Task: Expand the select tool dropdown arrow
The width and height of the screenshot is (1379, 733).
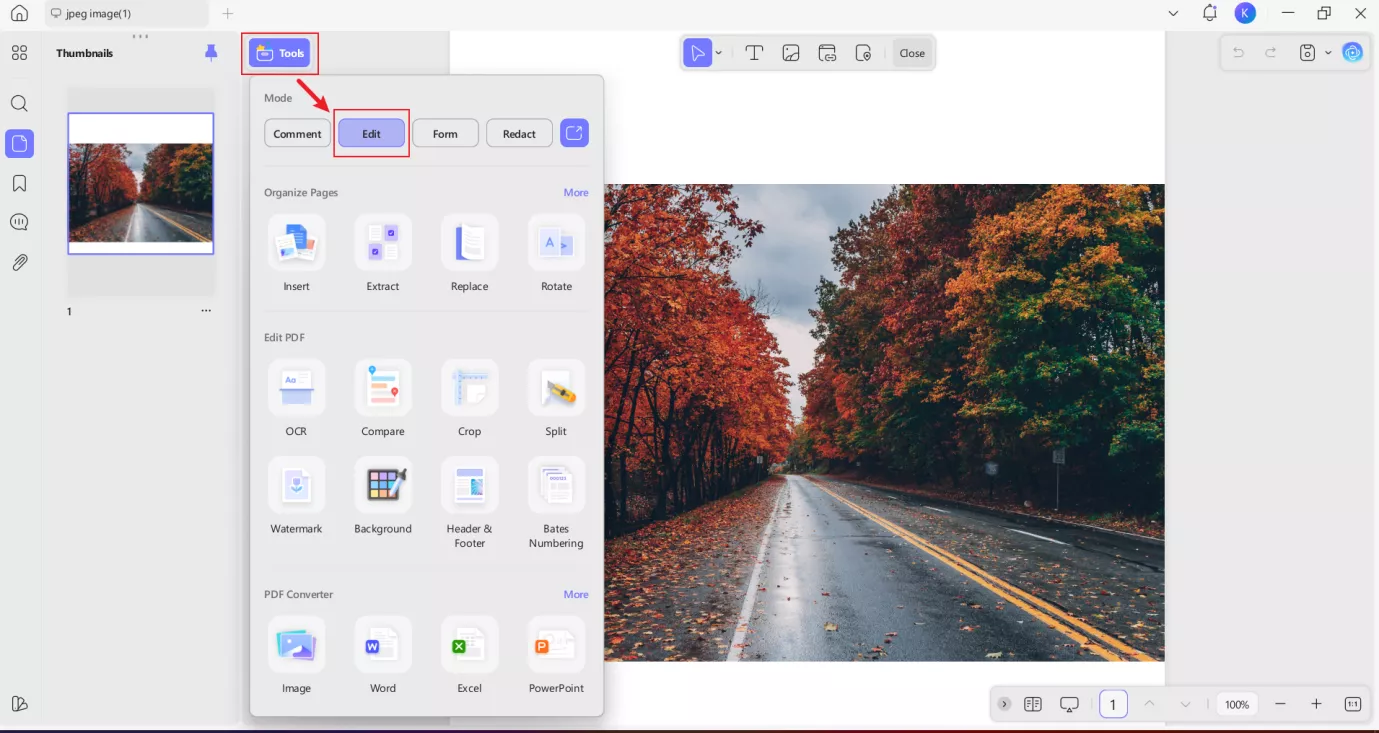Action: [x=719, y=53]
